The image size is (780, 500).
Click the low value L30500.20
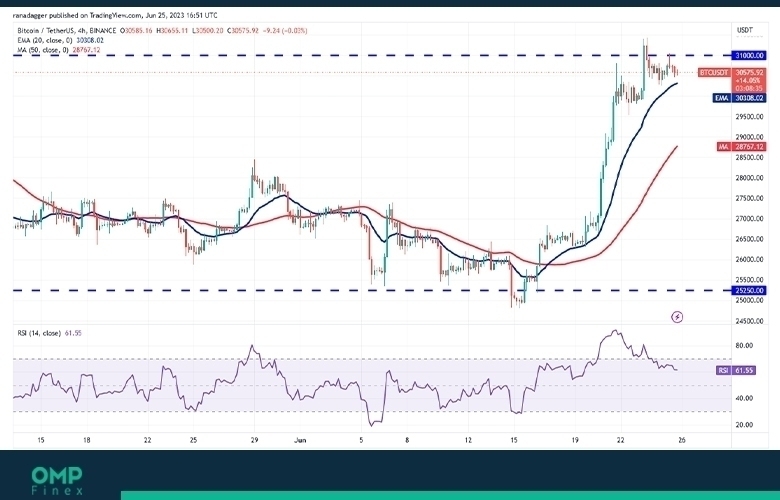coord(208,30)
